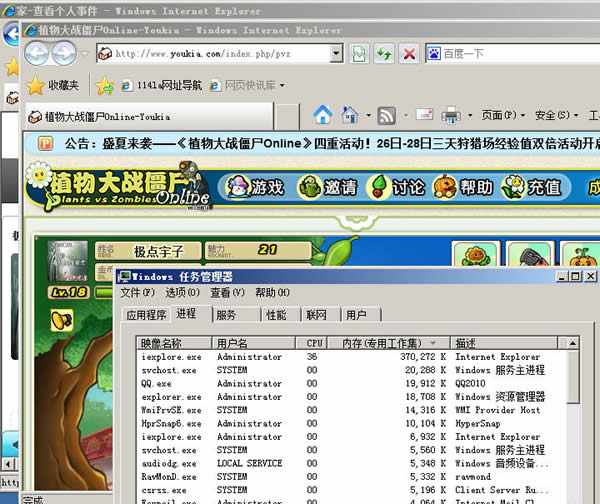Refresh the page with green arrows icon

pyautogui.click(x=384, y=54)
